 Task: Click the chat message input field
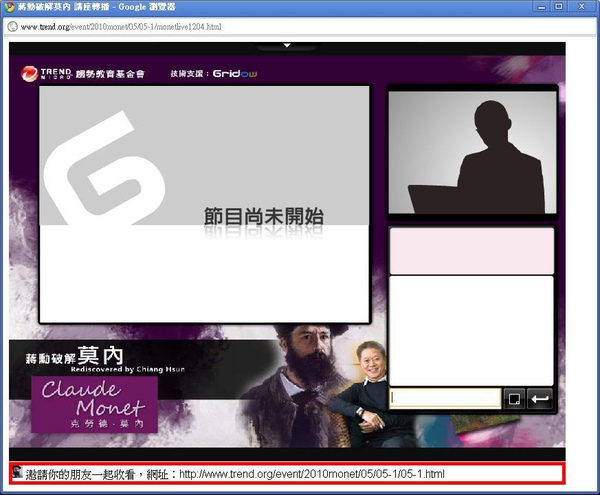pos(445,399)
